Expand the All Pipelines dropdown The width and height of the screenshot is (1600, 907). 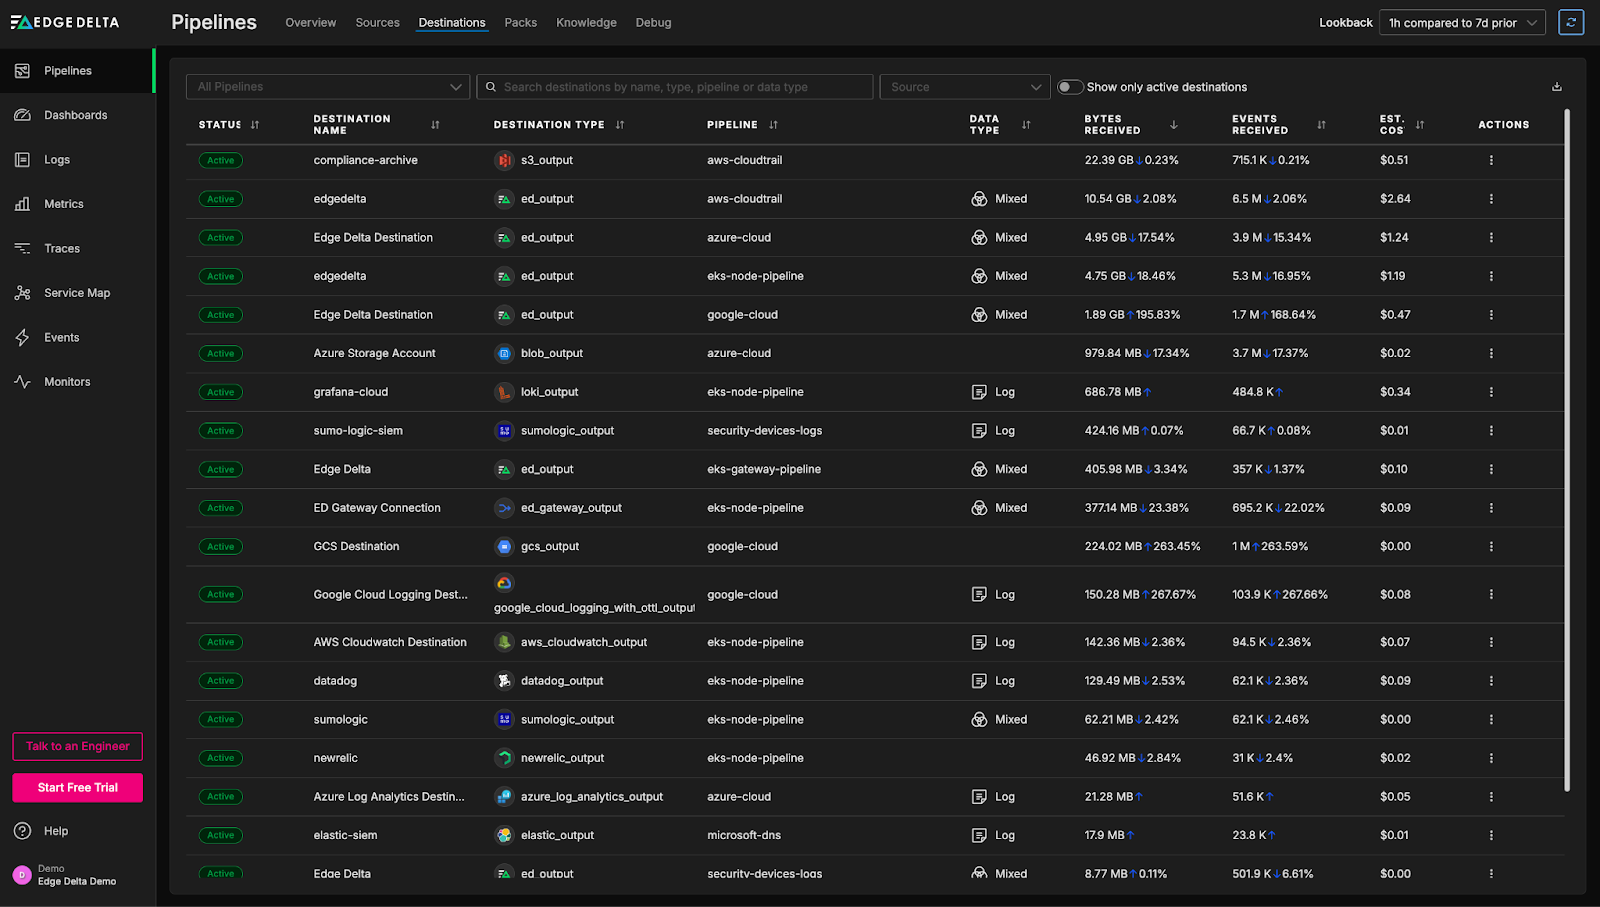click(x=327, y=87)
